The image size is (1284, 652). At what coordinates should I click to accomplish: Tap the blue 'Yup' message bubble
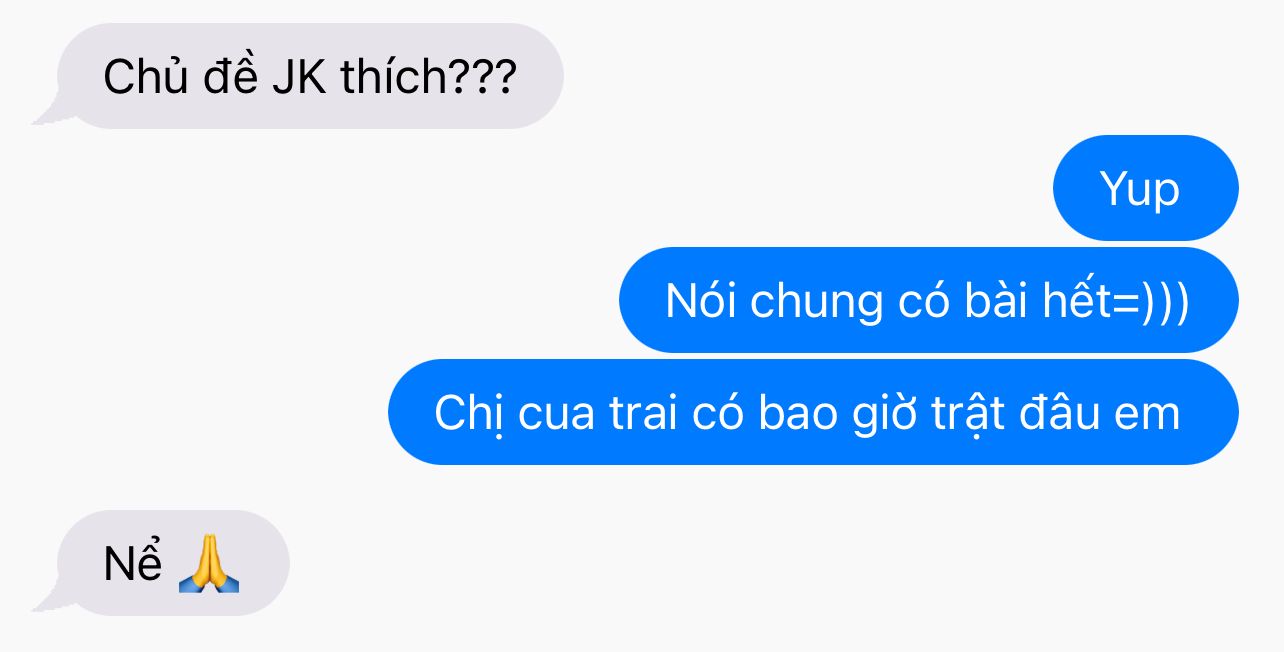pos(1145,188)
